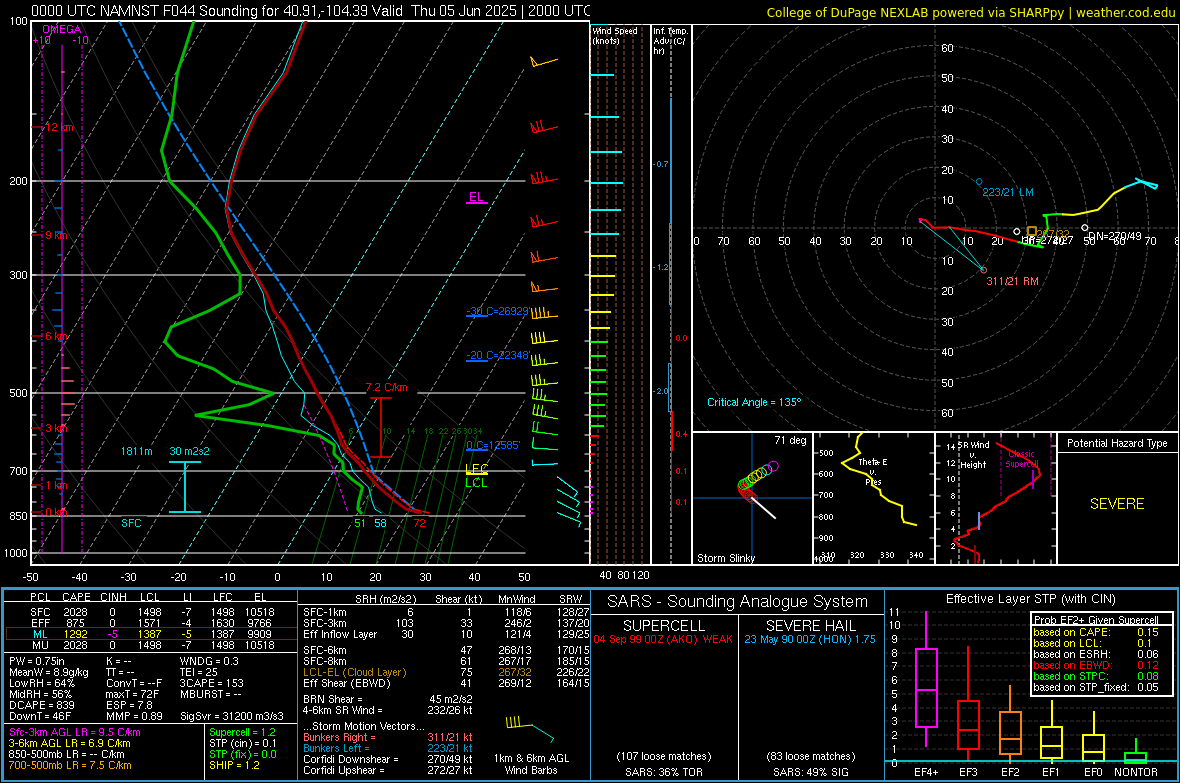This screenshot has width=1180, height=783.
Task: Click the sounding title starting with 0000 UTC NAMNST F044
Action: (x=311, y=11)
